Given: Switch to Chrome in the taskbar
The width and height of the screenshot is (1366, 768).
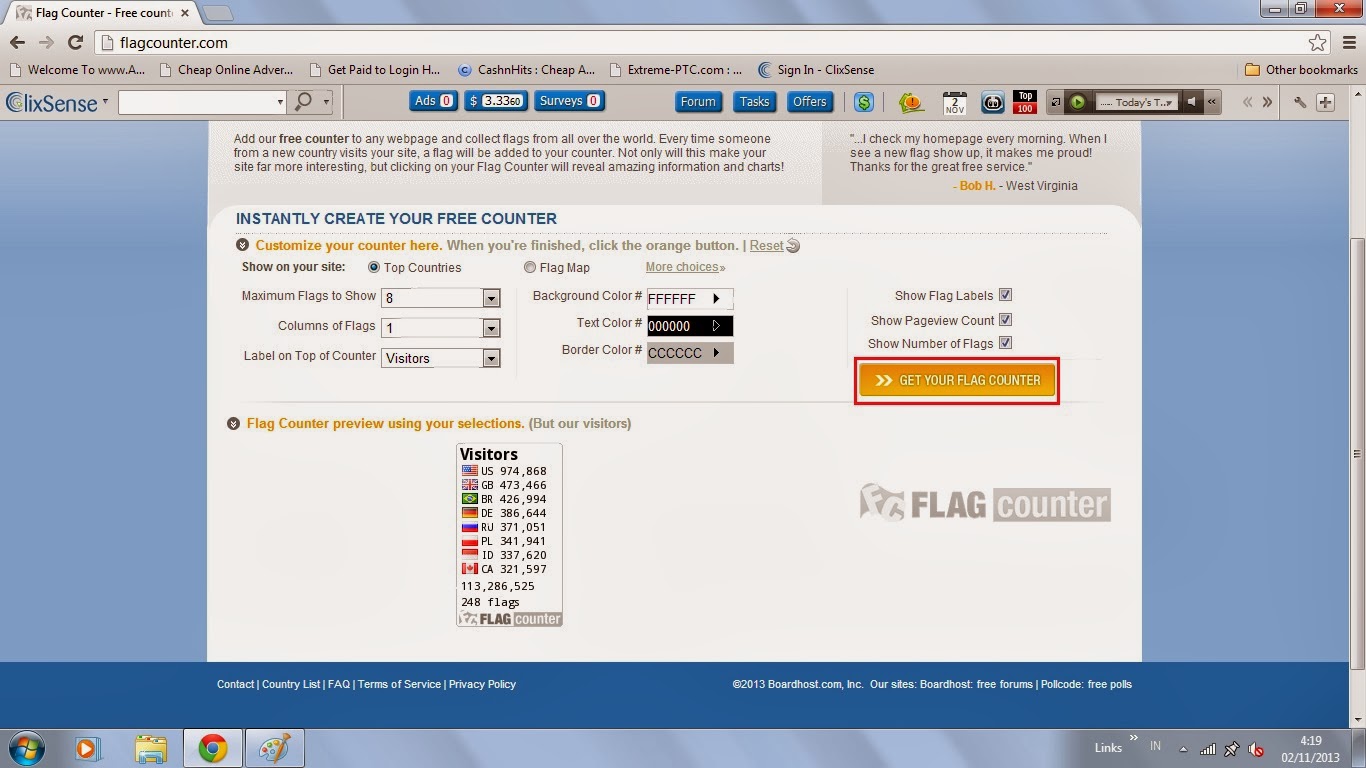Looking at the screenshot, I should point(212,748).
